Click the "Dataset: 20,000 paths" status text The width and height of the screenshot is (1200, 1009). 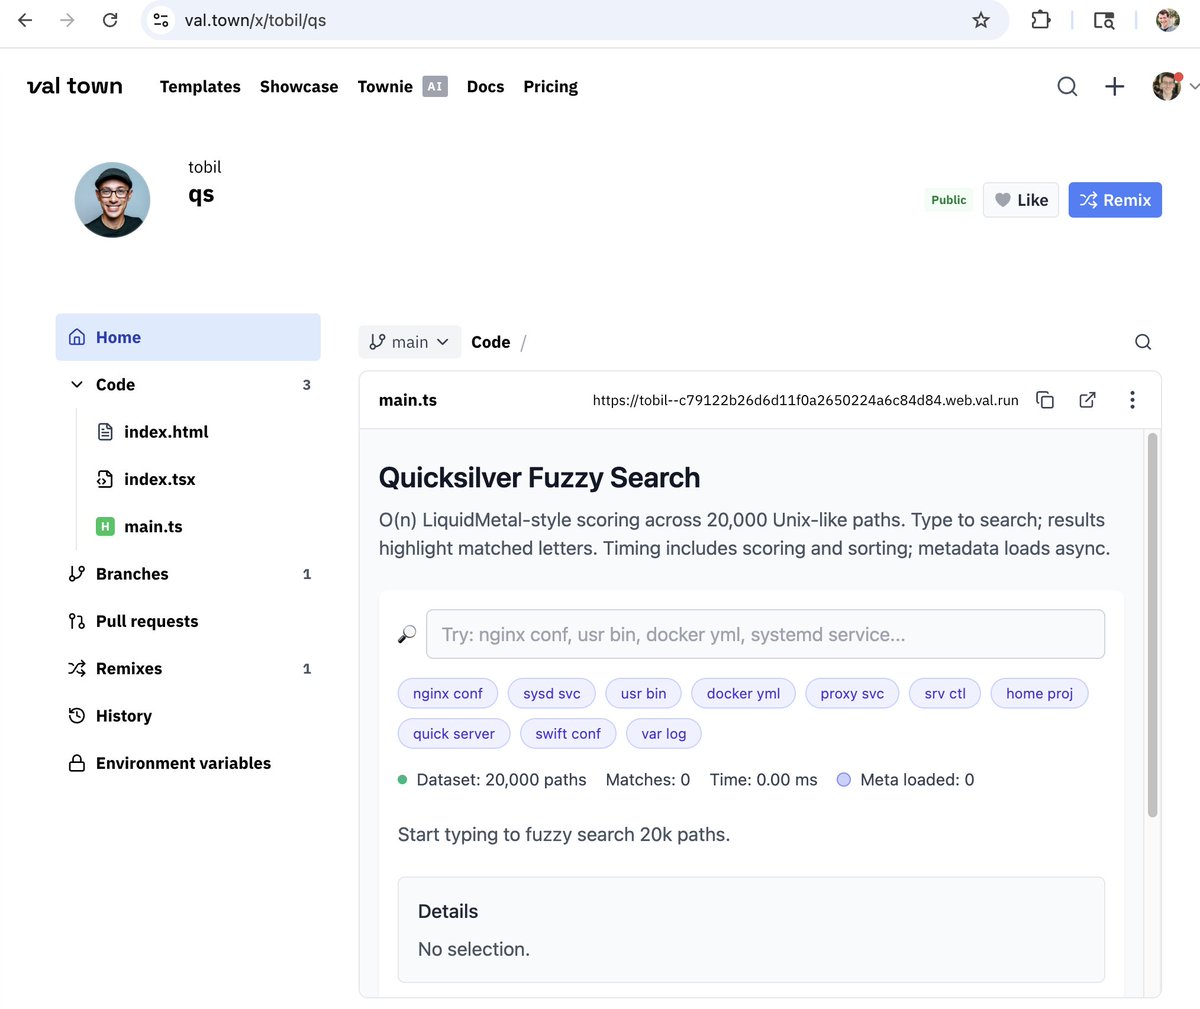point(501,780)
